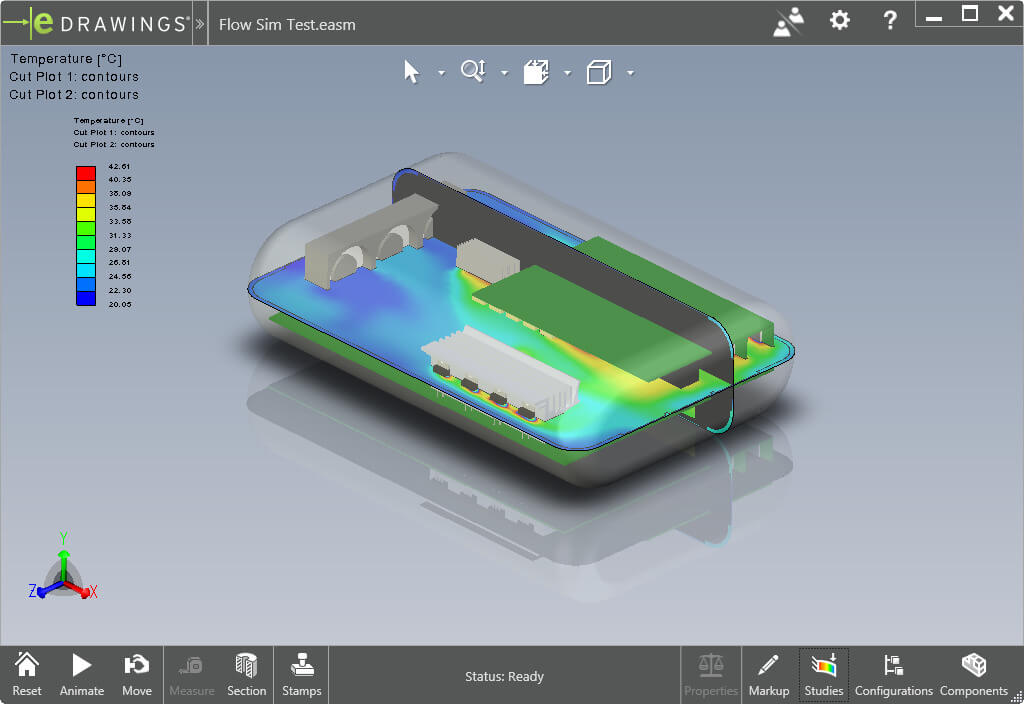Image resolution: width=1024 pixels, height=704 pixels.
Task: Select the arrow selection tool
Action: [x=413, y=71]
